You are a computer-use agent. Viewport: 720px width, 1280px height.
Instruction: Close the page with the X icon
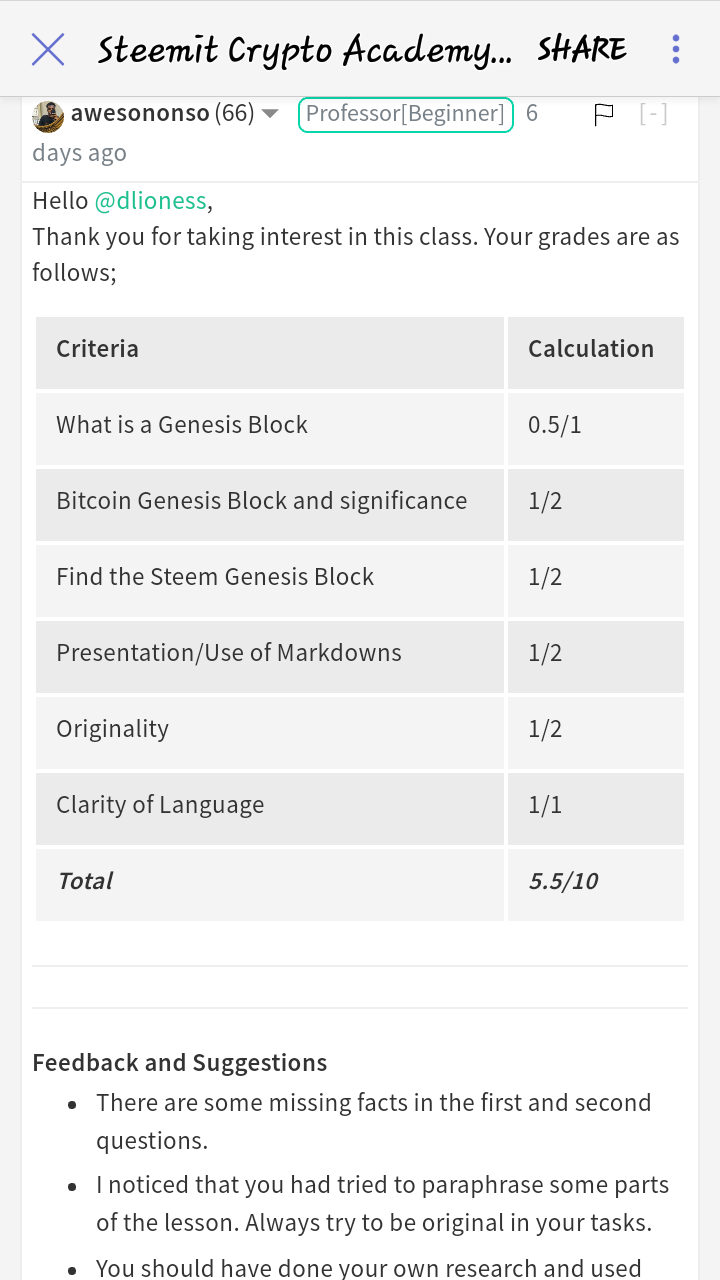(48, 49)
